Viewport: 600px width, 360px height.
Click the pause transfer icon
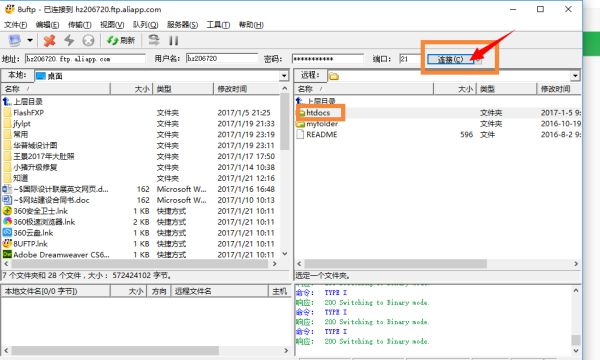[174, 40]
